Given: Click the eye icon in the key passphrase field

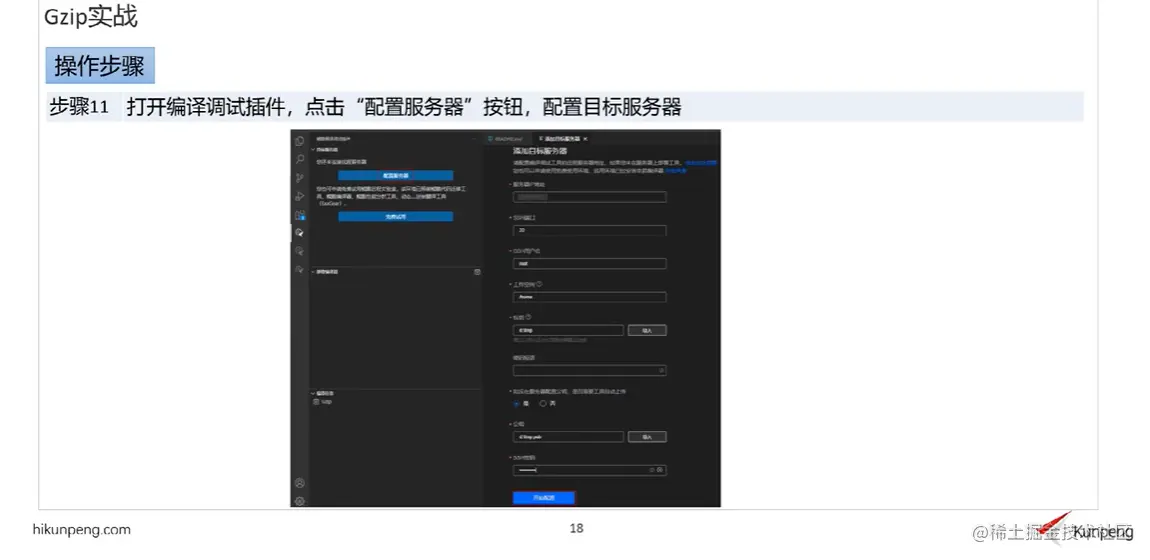Looking at the screenshot, I should pyautogui.click(x=662, y=371).
